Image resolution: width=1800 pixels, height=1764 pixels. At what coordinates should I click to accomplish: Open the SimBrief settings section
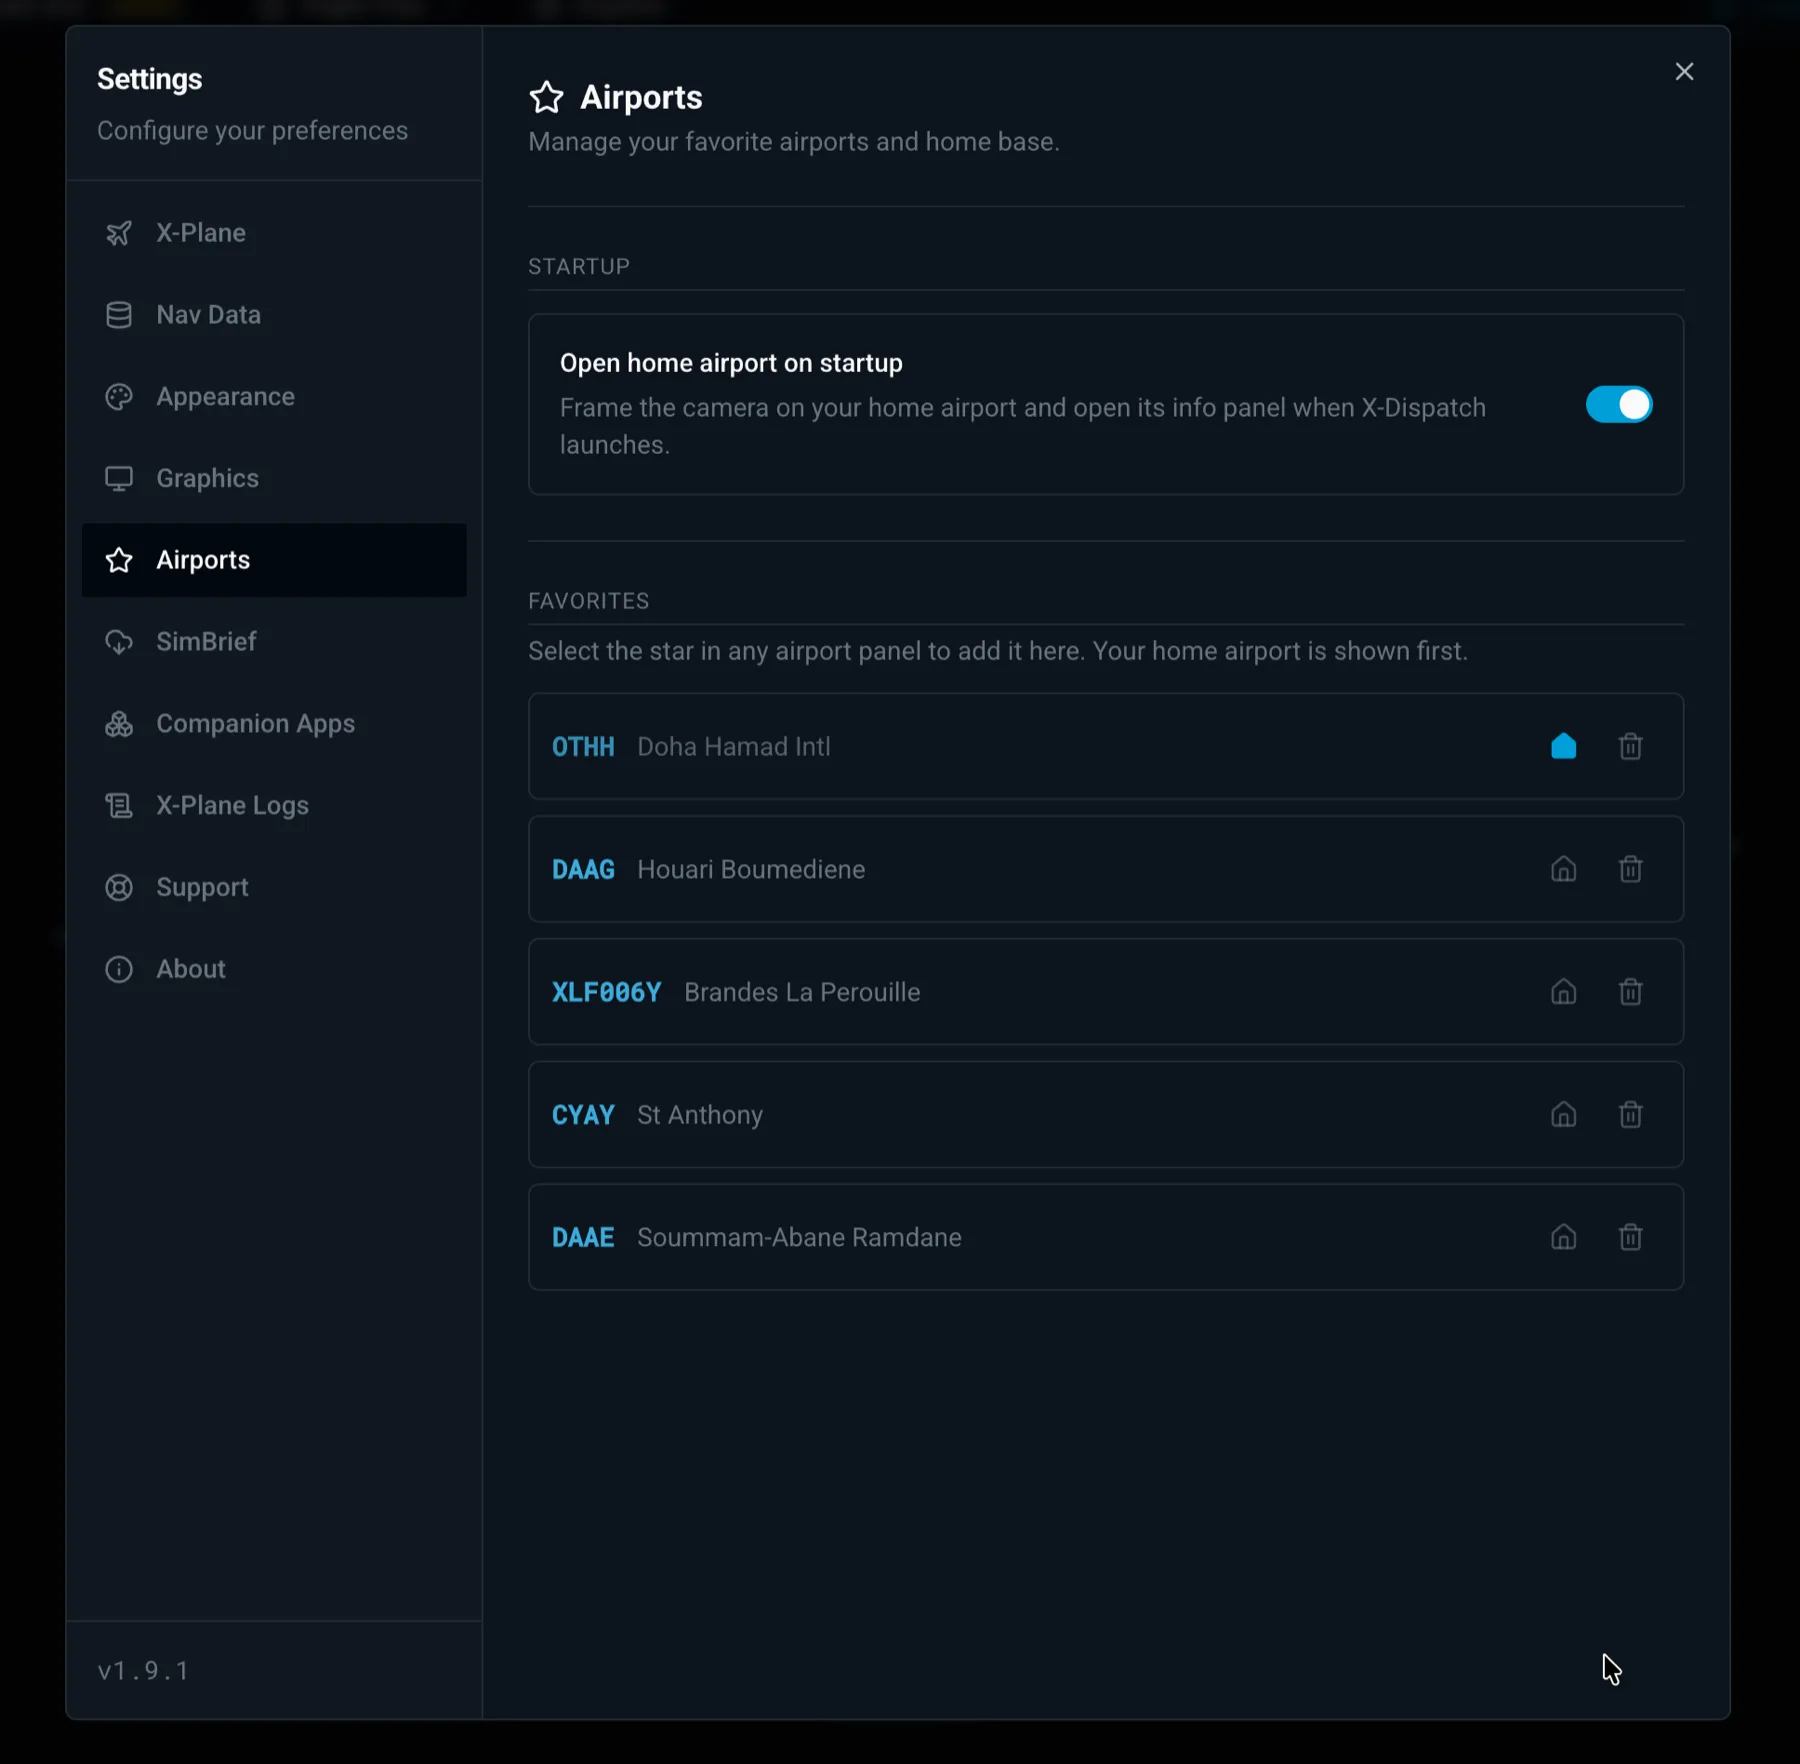(x=274, y=642)
